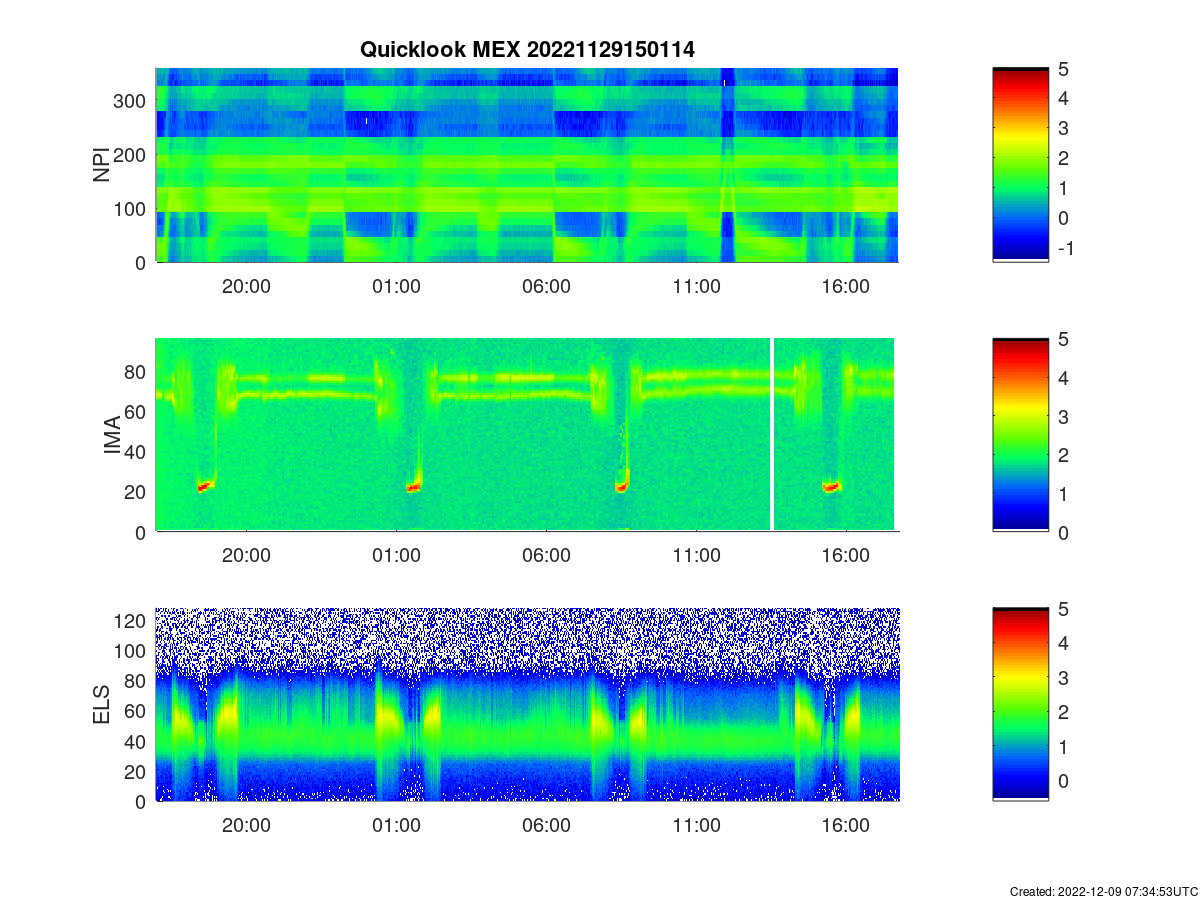Click the 01:00 tick label under the ELS plot
Viewport: 1200px width, 900px height.
(x=396, y=826)
